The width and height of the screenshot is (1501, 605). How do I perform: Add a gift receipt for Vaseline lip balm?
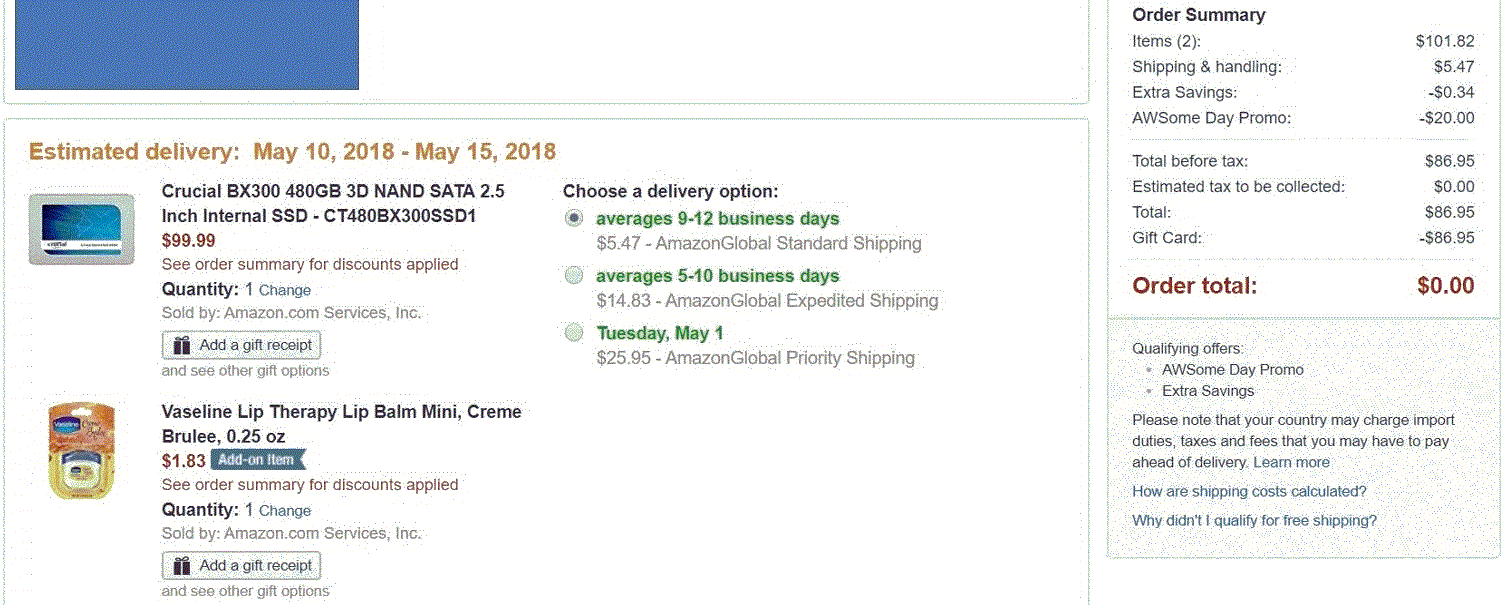(x=241, y=566)
